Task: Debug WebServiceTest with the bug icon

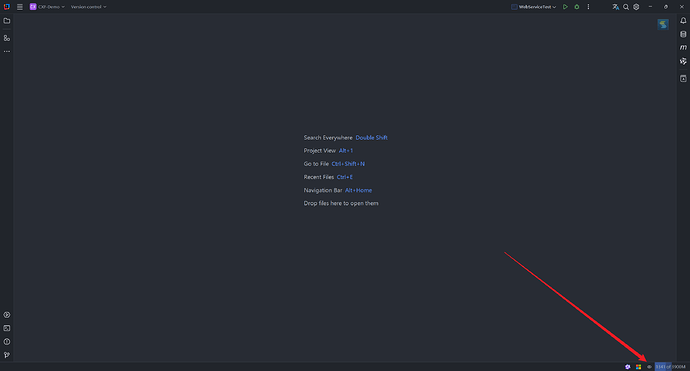Action: point(576,7)
